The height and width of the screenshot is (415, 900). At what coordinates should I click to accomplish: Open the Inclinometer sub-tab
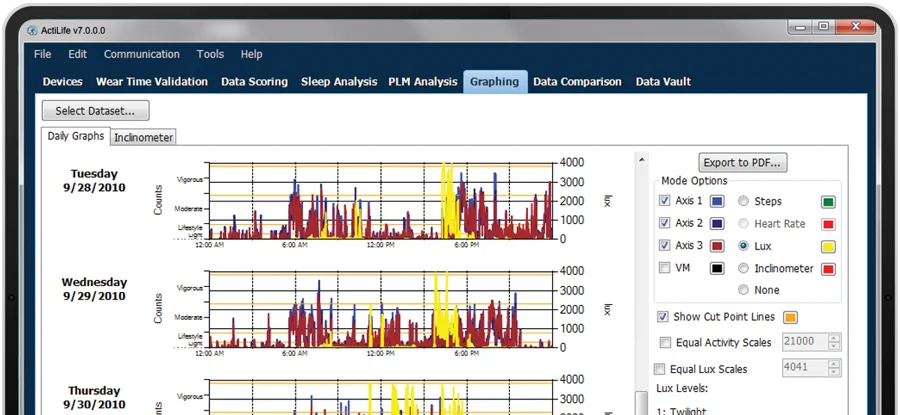click(143, 137)
